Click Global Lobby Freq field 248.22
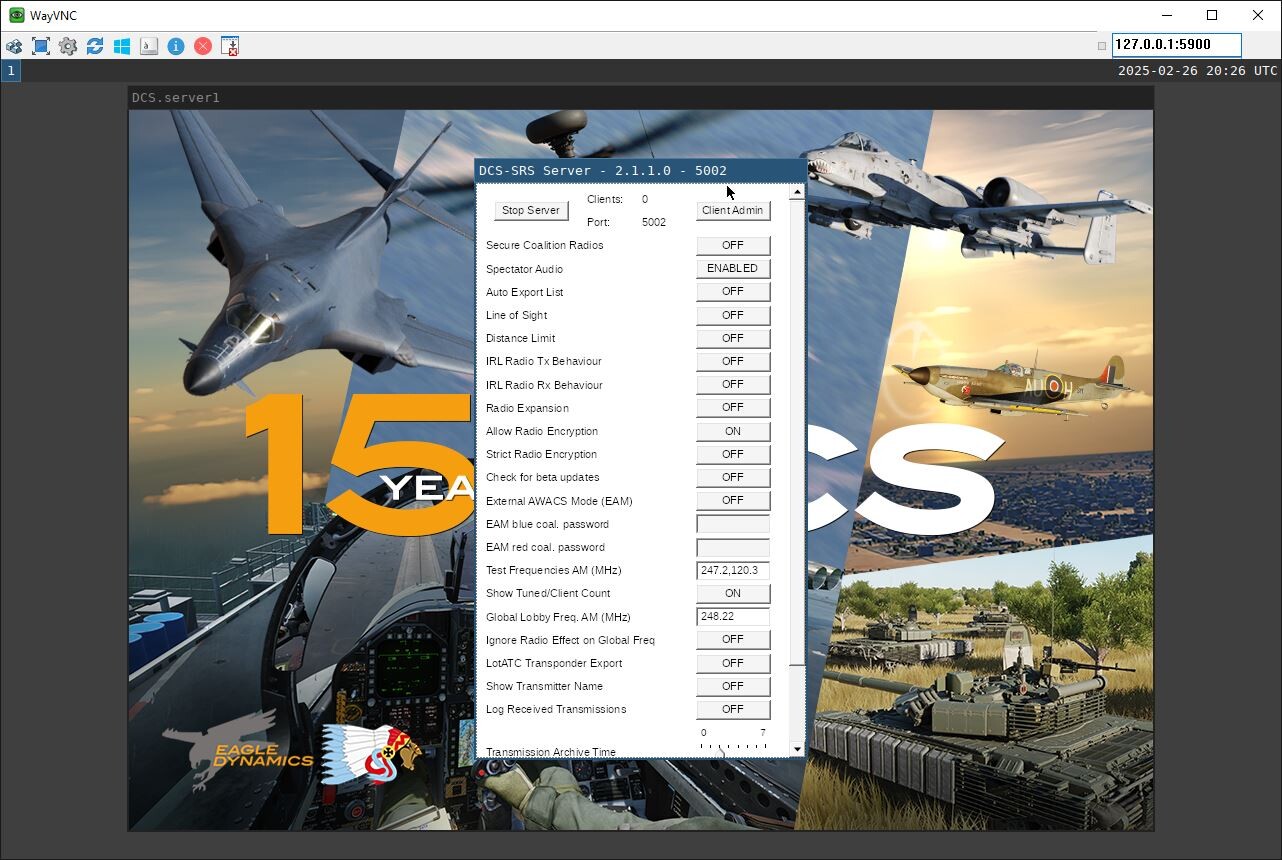The image size is (1282, 860). (733, 617)
